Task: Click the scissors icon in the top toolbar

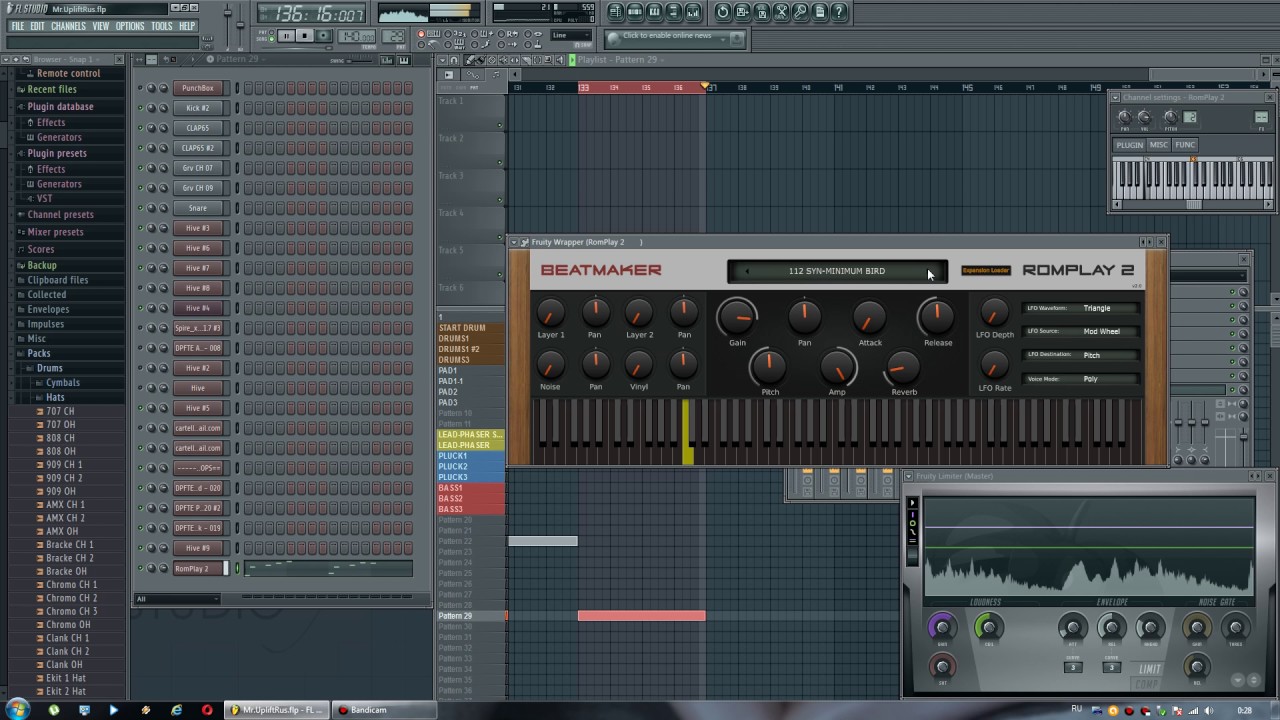Action: click(x=780, y=12)
